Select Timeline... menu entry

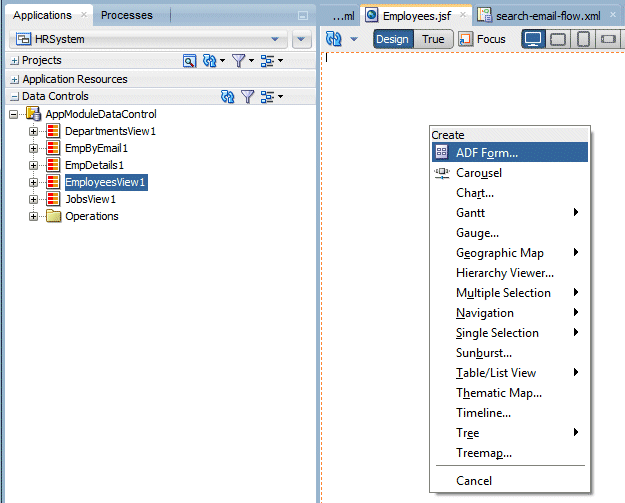click(510, 413)
